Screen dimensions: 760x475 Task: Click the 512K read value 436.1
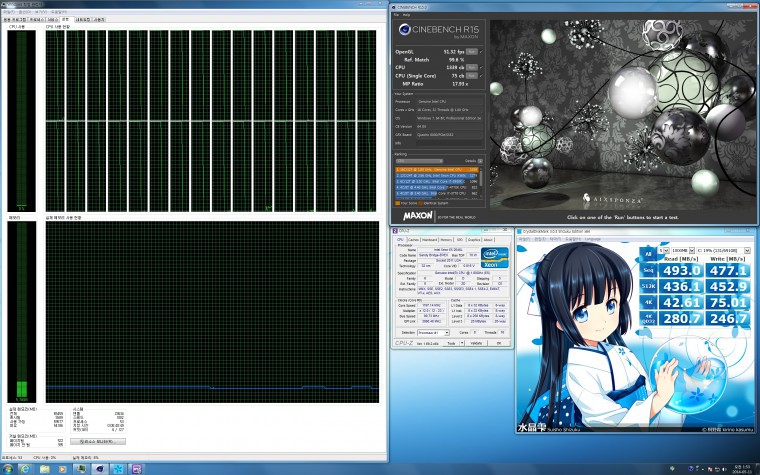682,286
